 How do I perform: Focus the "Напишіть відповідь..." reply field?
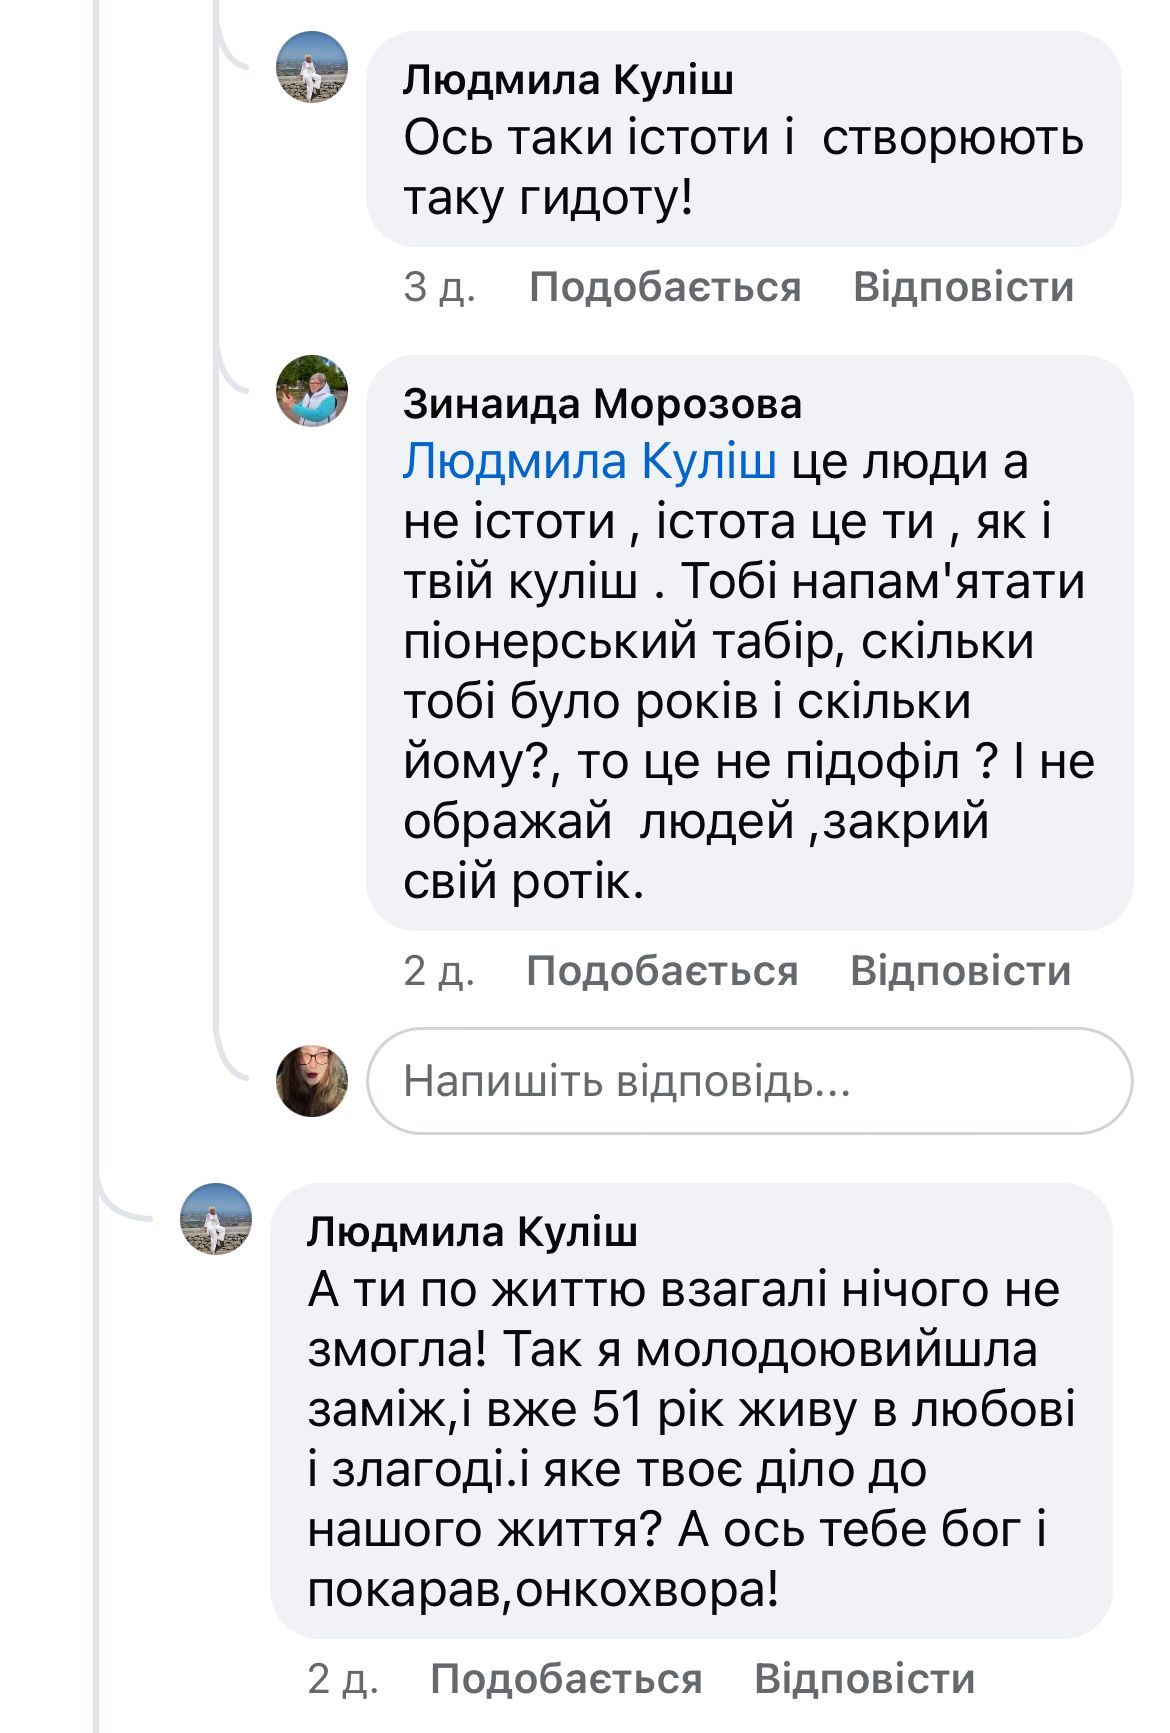coord(750,1081)
